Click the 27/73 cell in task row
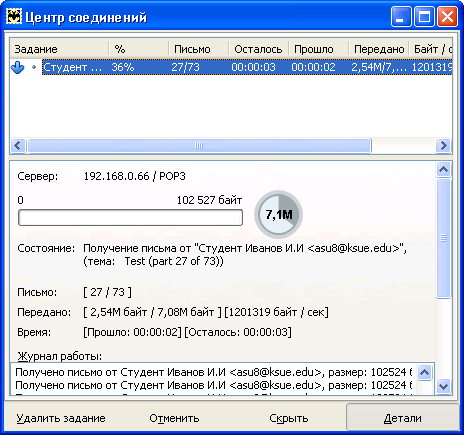464x435 pixels. tap(185, 67)
